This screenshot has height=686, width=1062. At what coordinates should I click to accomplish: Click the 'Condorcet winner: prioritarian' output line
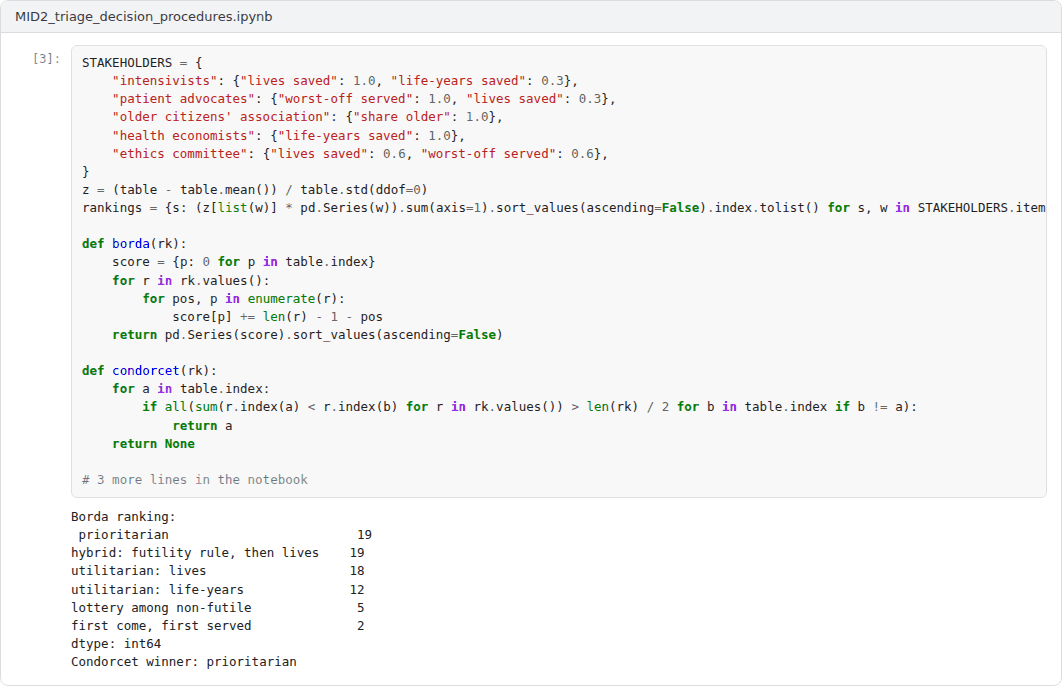point(184,662)
